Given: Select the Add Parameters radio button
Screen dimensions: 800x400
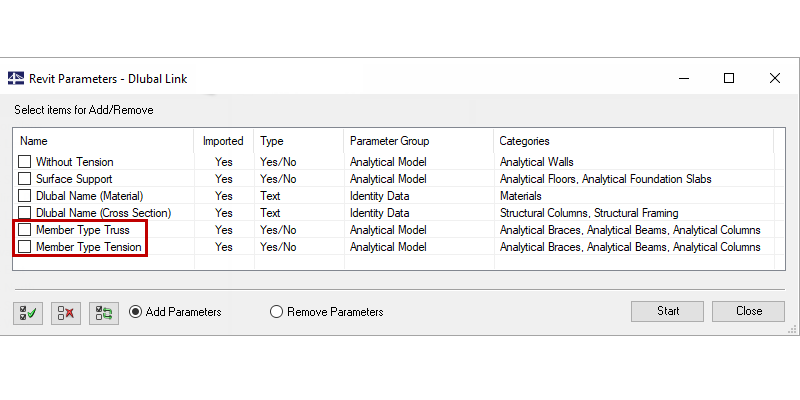Looking at the screenshot, I should 136,312.
